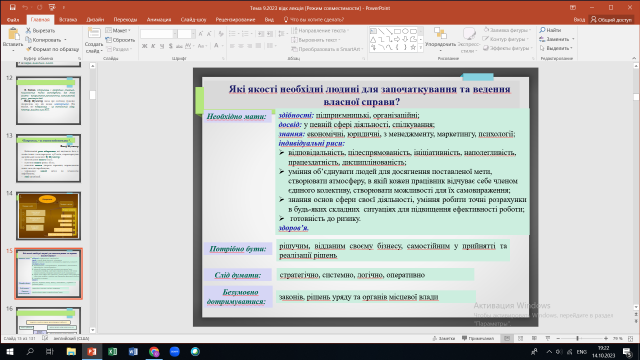Screen dimensions: 640x360
Task: Open the Файл tab
Action: tap(13, 20)
